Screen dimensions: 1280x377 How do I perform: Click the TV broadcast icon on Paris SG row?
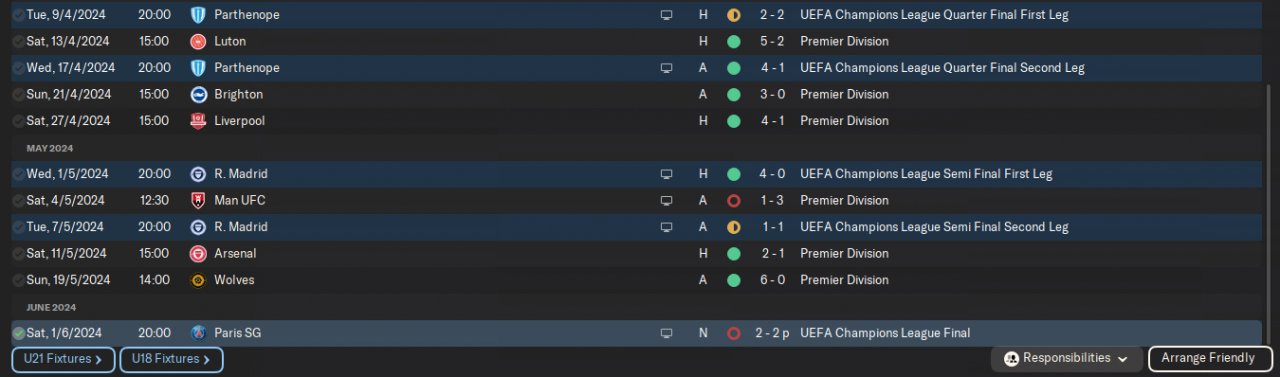[x=667, y=333]
